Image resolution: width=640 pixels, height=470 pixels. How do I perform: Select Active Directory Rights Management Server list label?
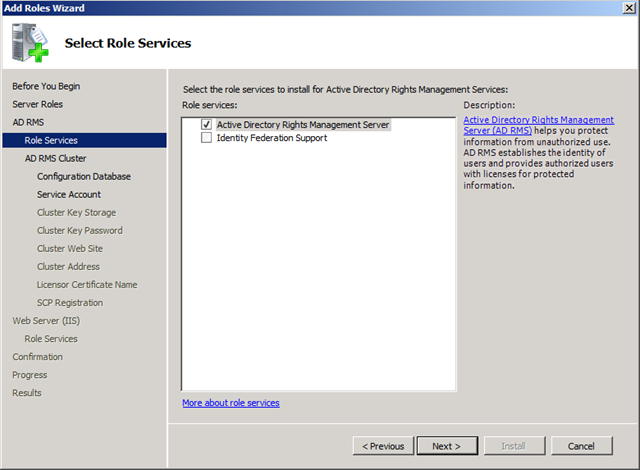tap(303, 124)
